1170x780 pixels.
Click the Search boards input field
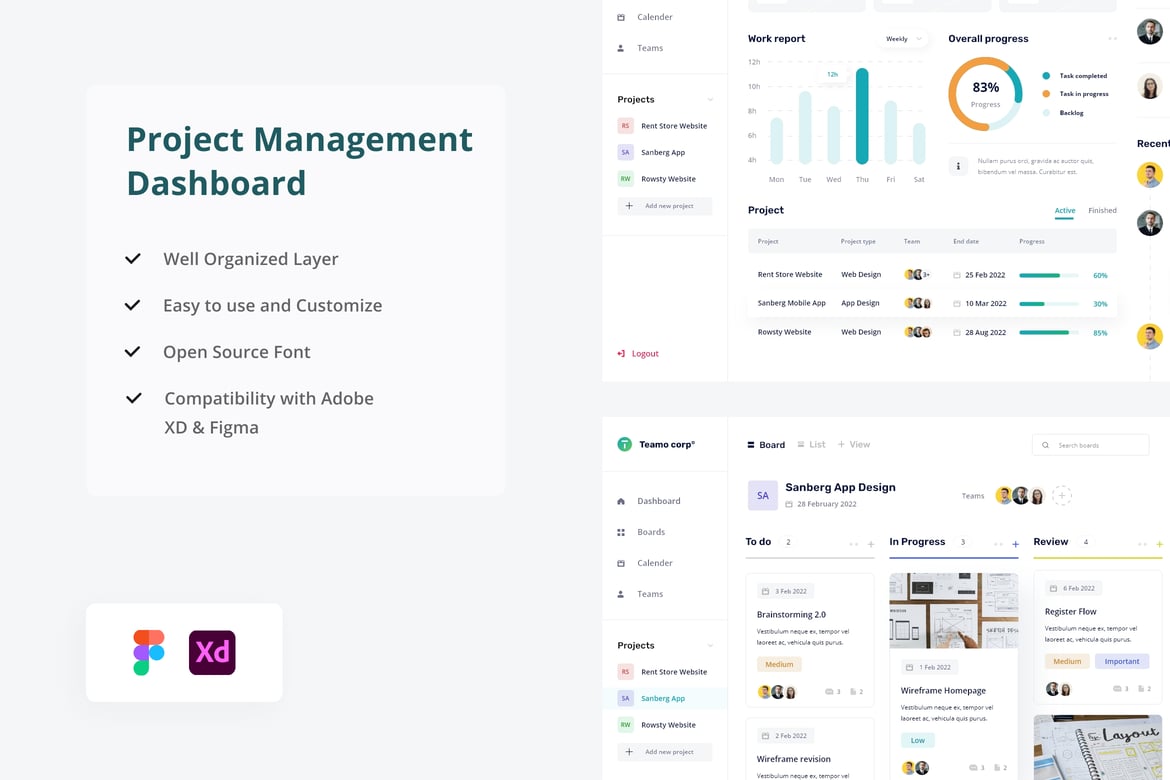[x=1090, y=445]
